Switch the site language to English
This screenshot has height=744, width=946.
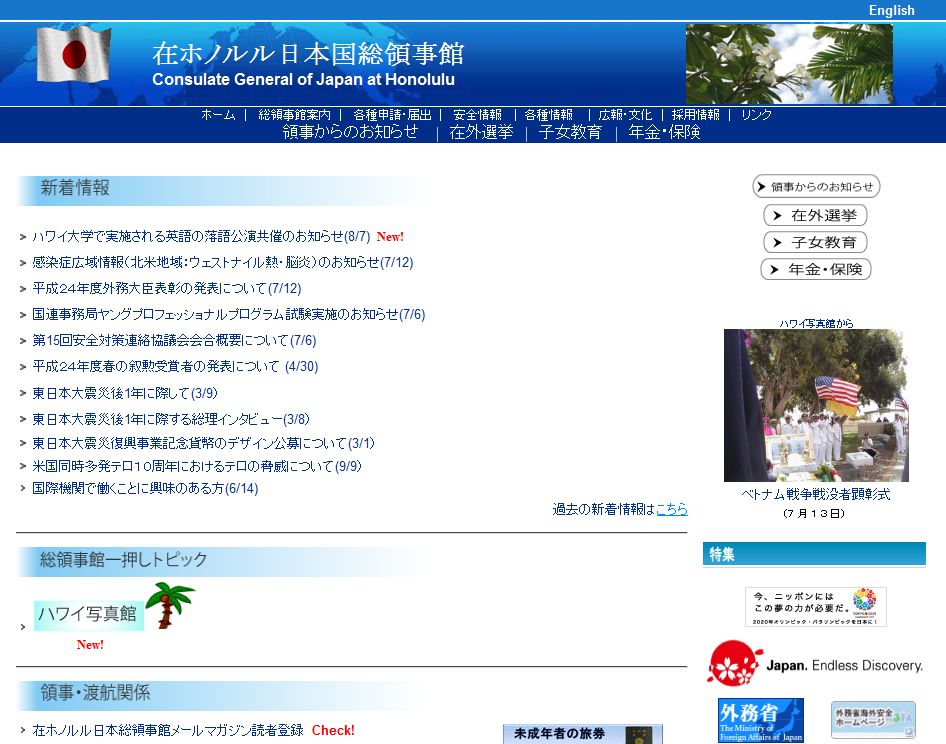[891, 10]
